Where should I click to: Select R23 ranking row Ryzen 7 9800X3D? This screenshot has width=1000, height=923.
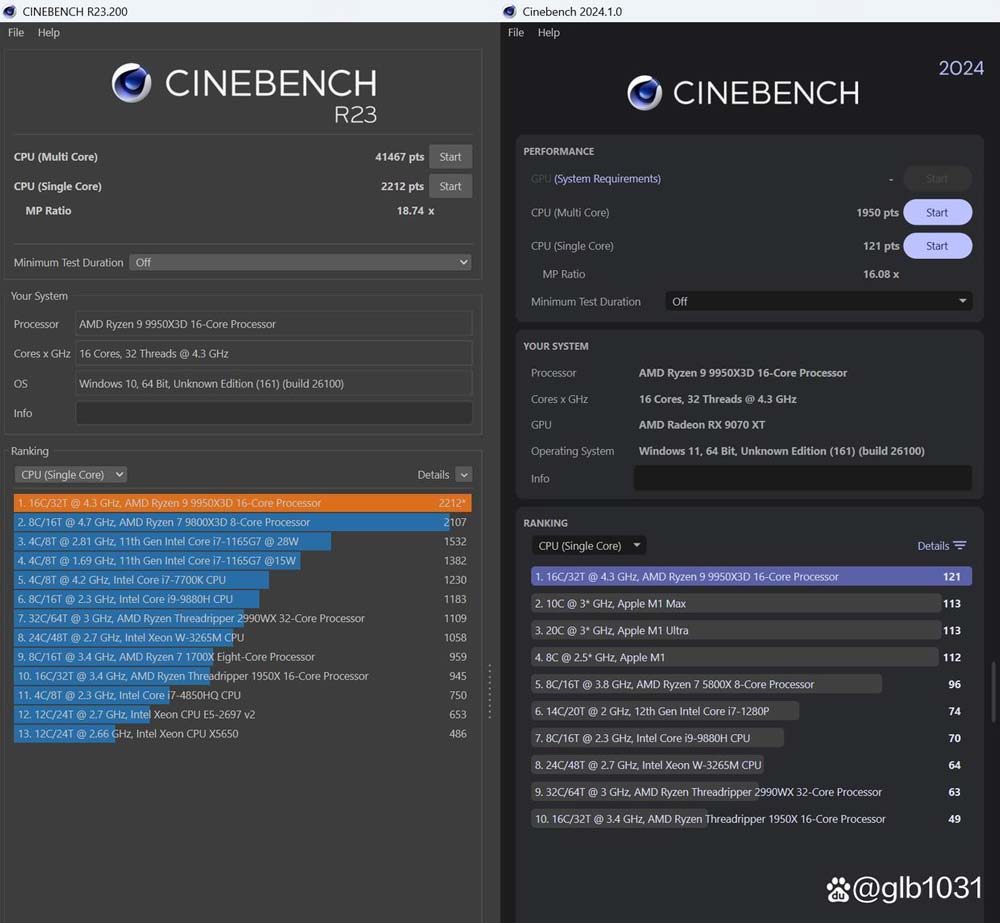click(x=242, y=522)
